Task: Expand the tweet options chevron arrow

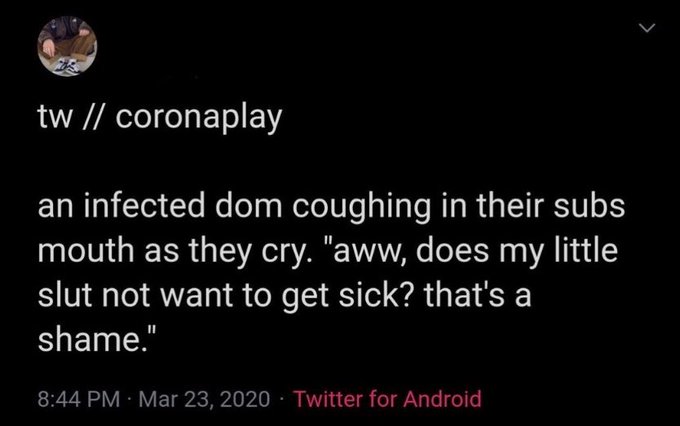Action: pos(647,28)
